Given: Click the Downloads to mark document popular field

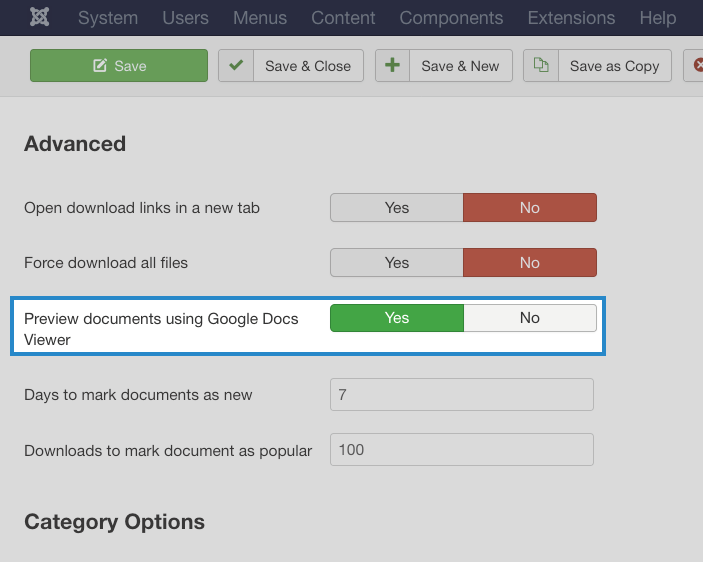Looking at the screenshot, I should click(x=462, y=450).
